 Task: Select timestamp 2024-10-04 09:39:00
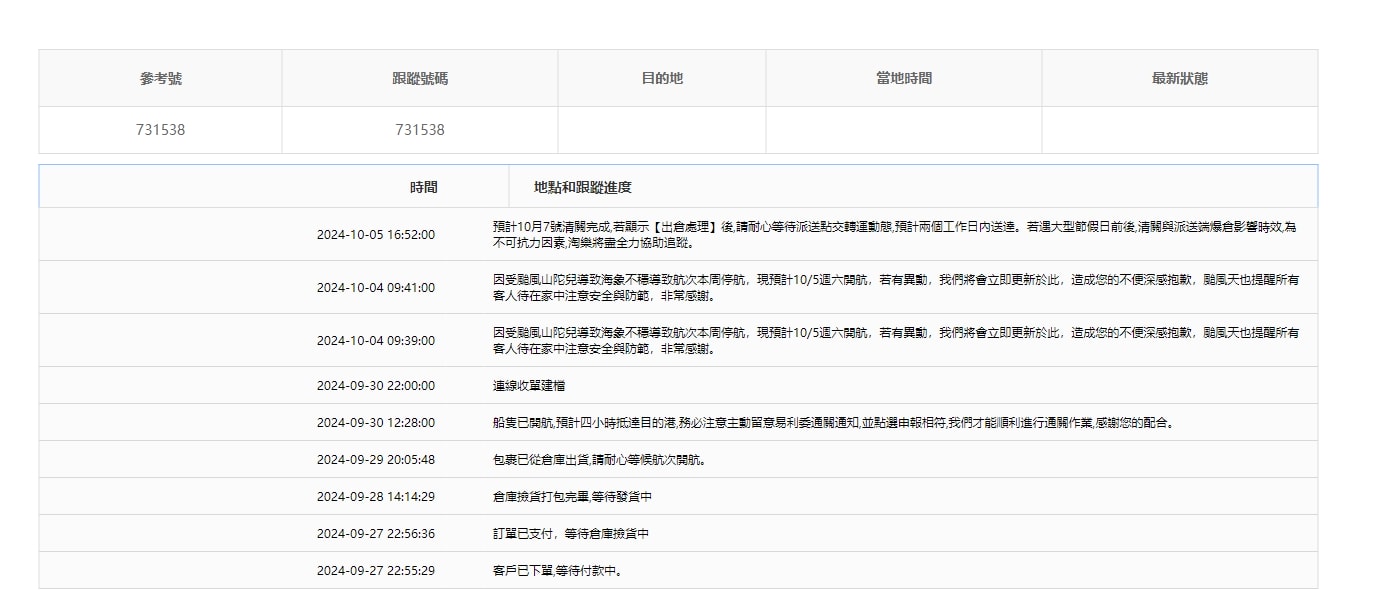[376, 341]
